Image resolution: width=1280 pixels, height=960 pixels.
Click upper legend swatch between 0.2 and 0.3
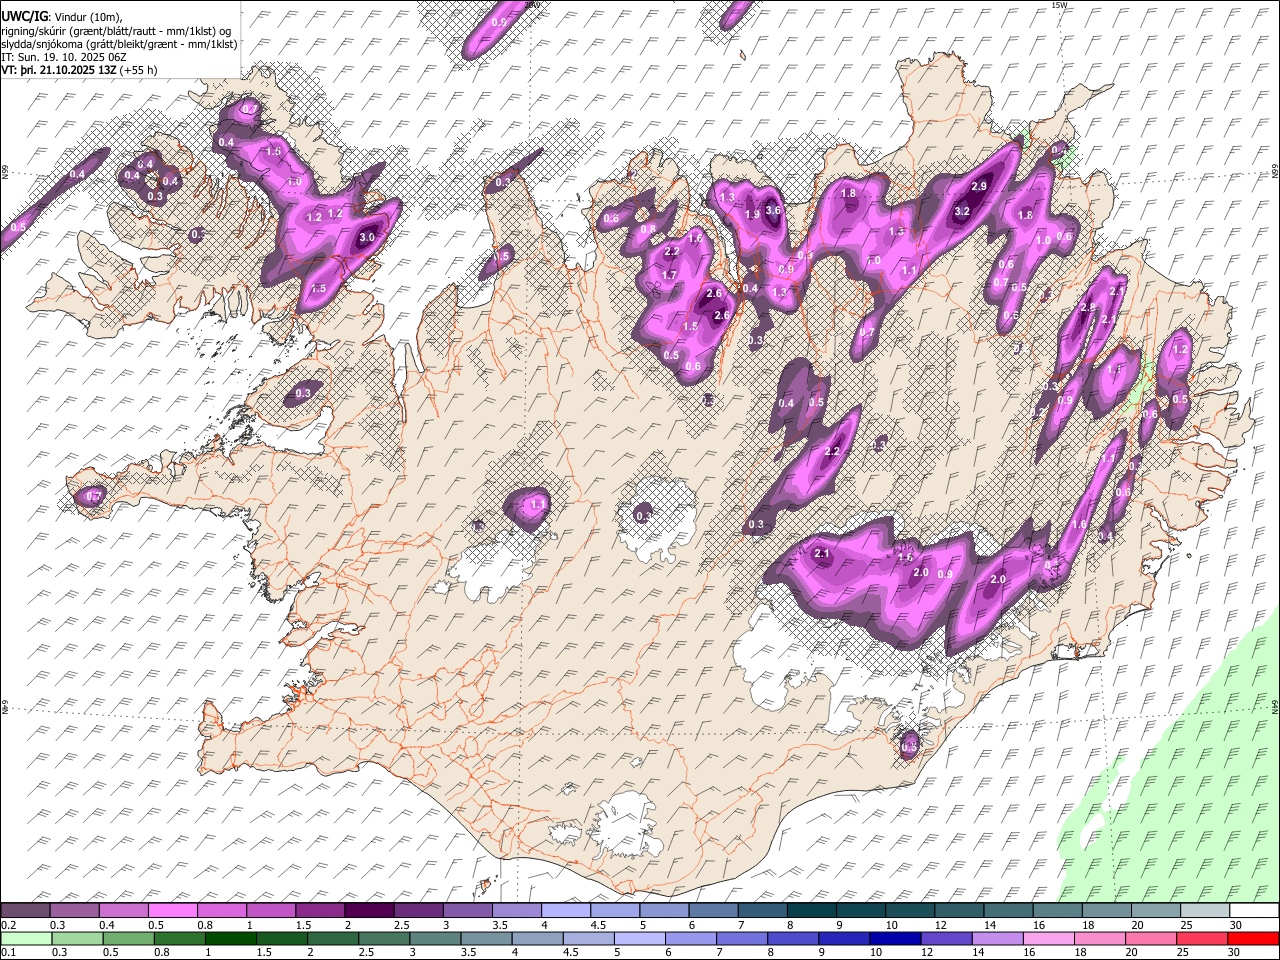click(25, 911)
